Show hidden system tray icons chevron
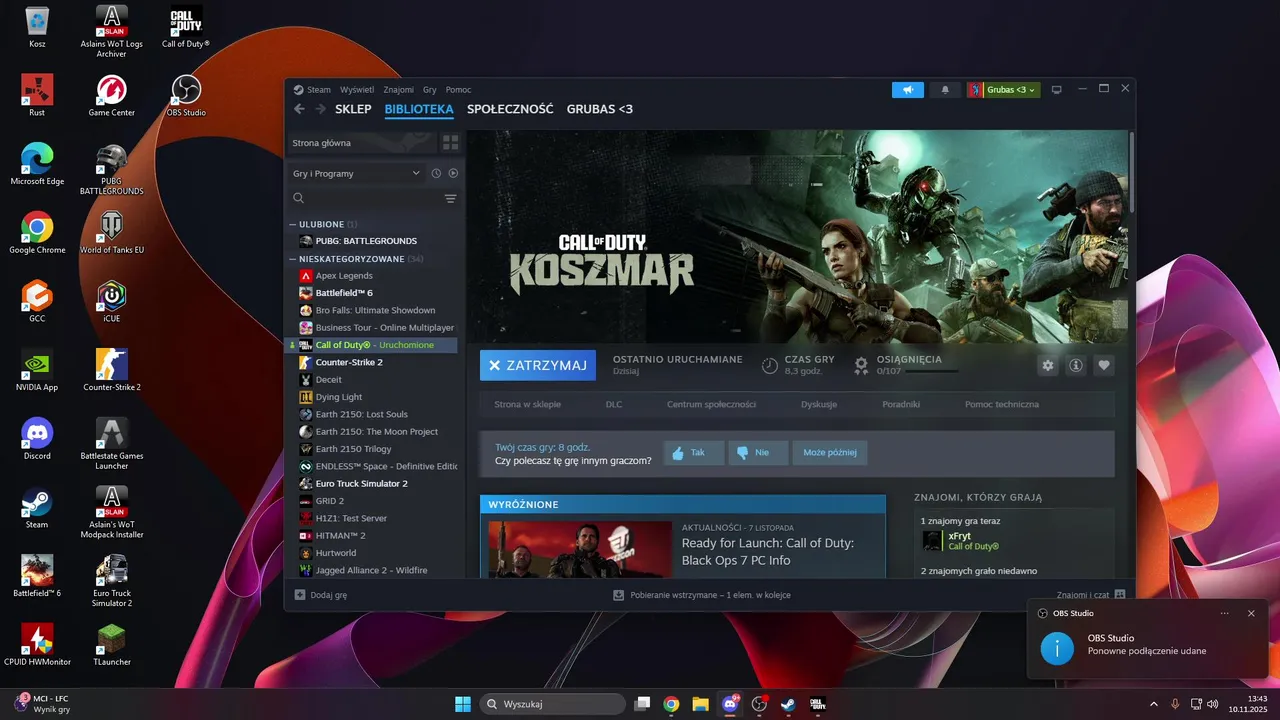Screen dimensions: 1280x720 [1153, 704]
